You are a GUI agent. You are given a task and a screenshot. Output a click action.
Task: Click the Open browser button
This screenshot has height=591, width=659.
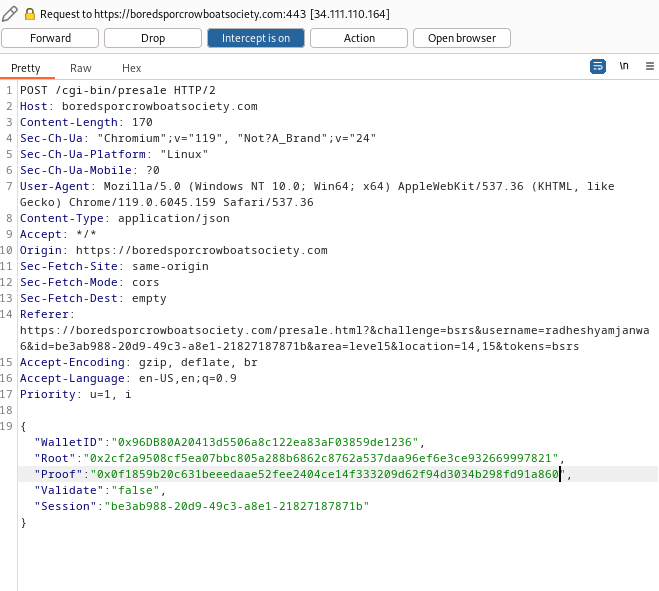[x=461, y=38]
